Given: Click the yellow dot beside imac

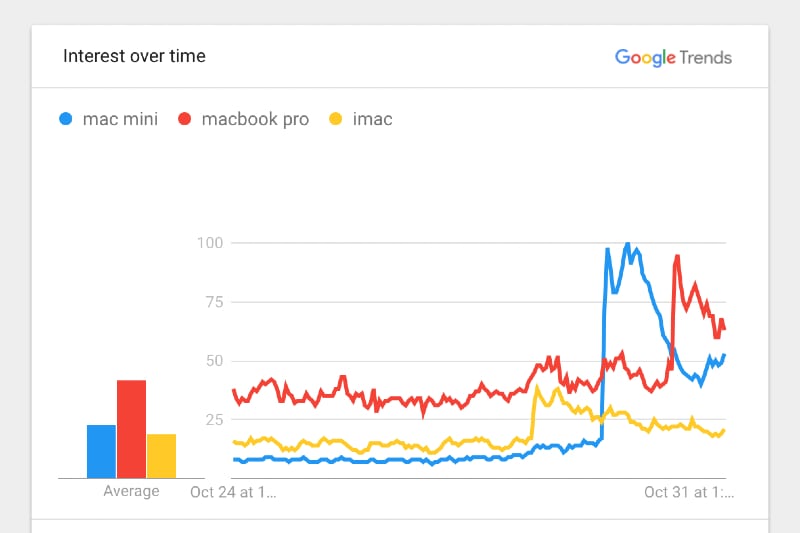Looking at the screenshot, I should [336, 119].
